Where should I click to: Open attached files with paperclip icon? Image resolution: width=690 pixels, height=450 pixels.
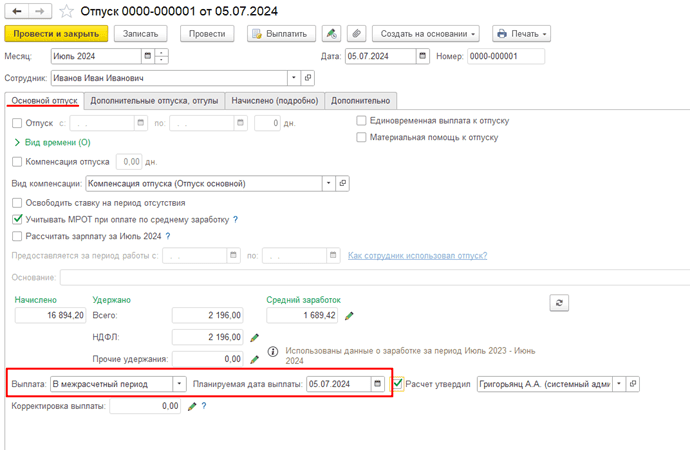(356, 33)
